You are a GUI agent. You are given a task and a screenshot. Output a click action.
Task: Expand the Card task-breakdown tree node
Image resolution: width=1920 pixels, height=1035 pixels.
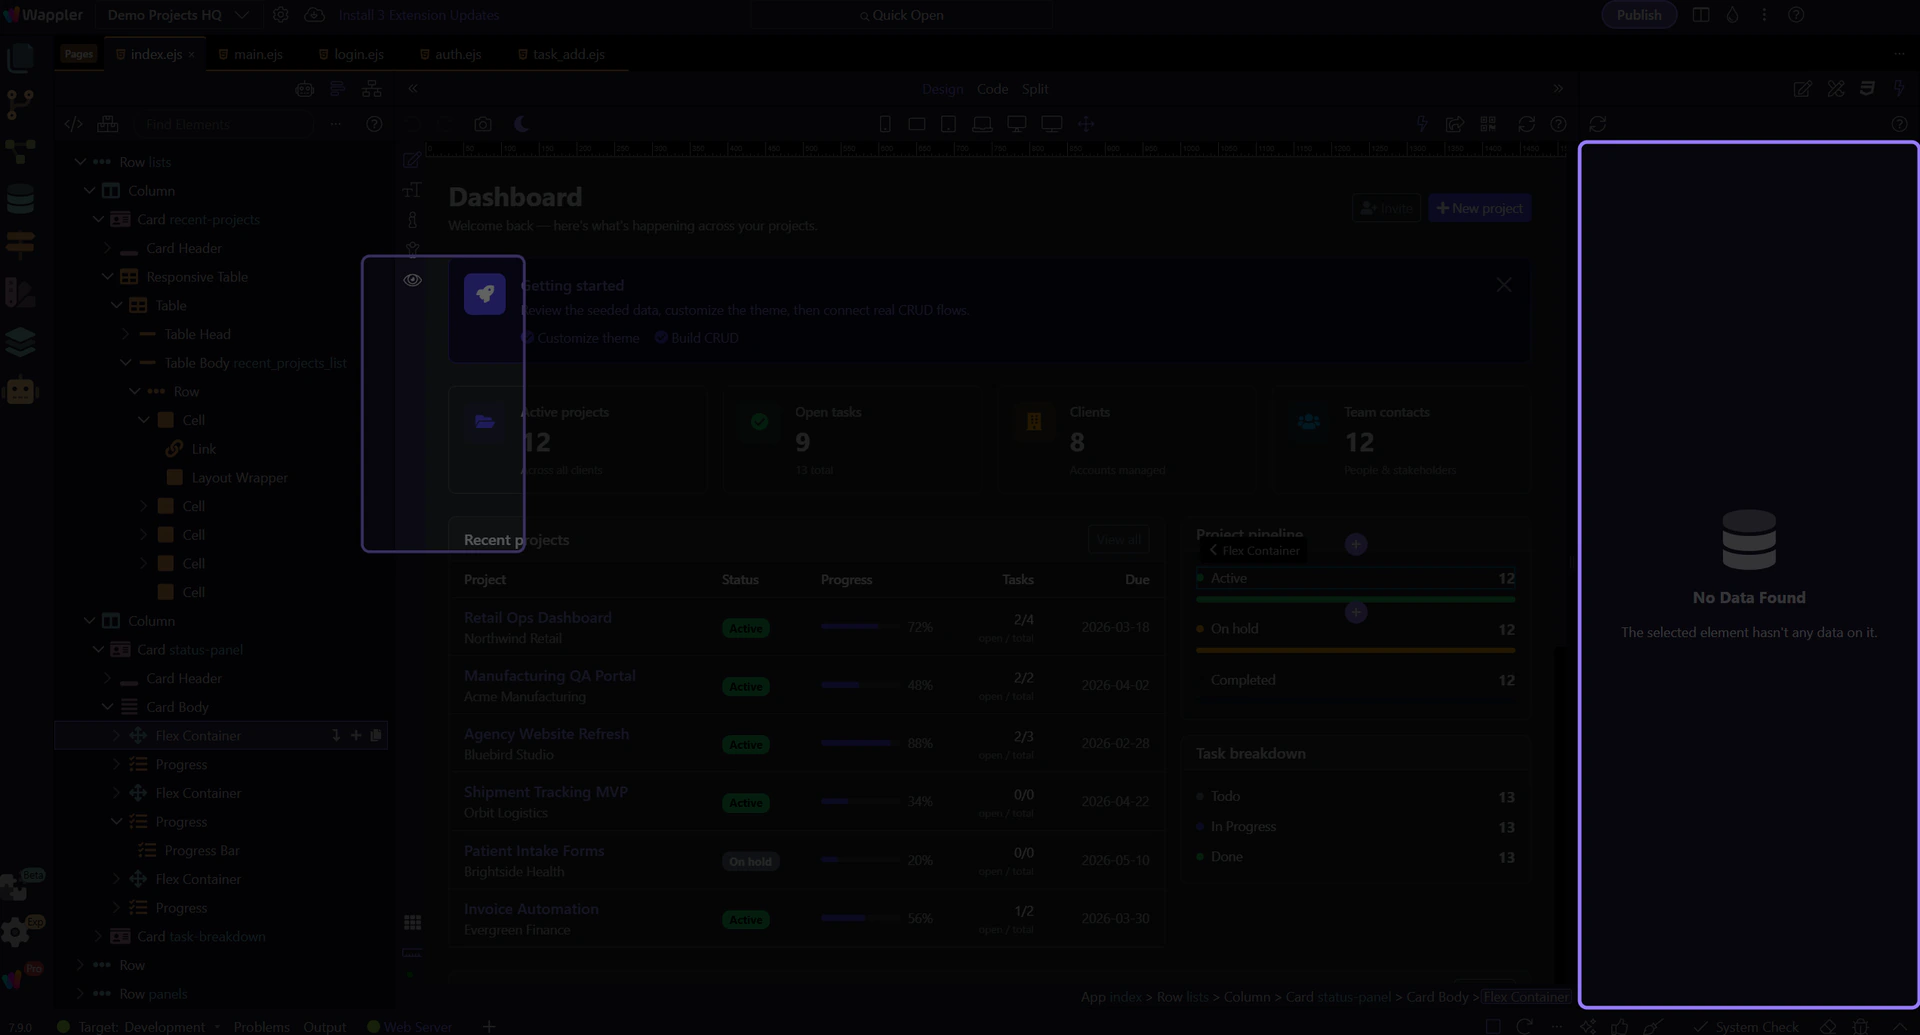point(98,937)
